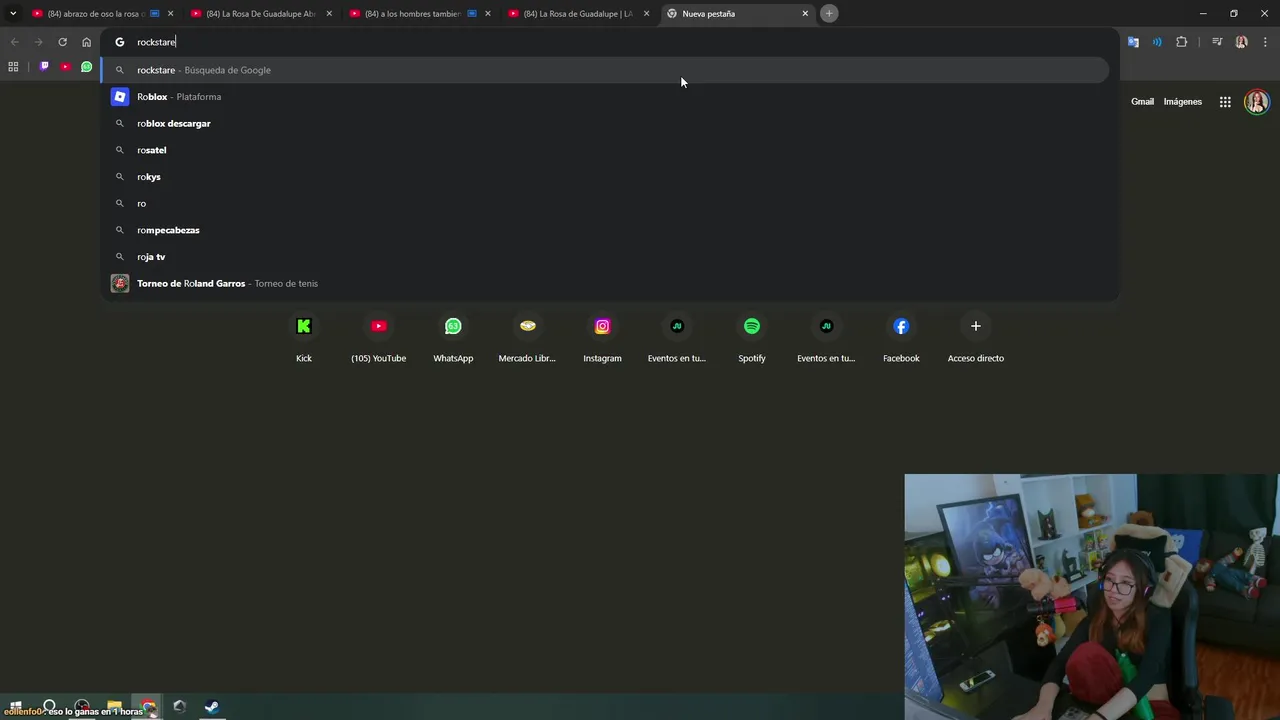Click the address bar with 'rockstare' text
Screen dimensions: 1280x720
coord(610,42)
